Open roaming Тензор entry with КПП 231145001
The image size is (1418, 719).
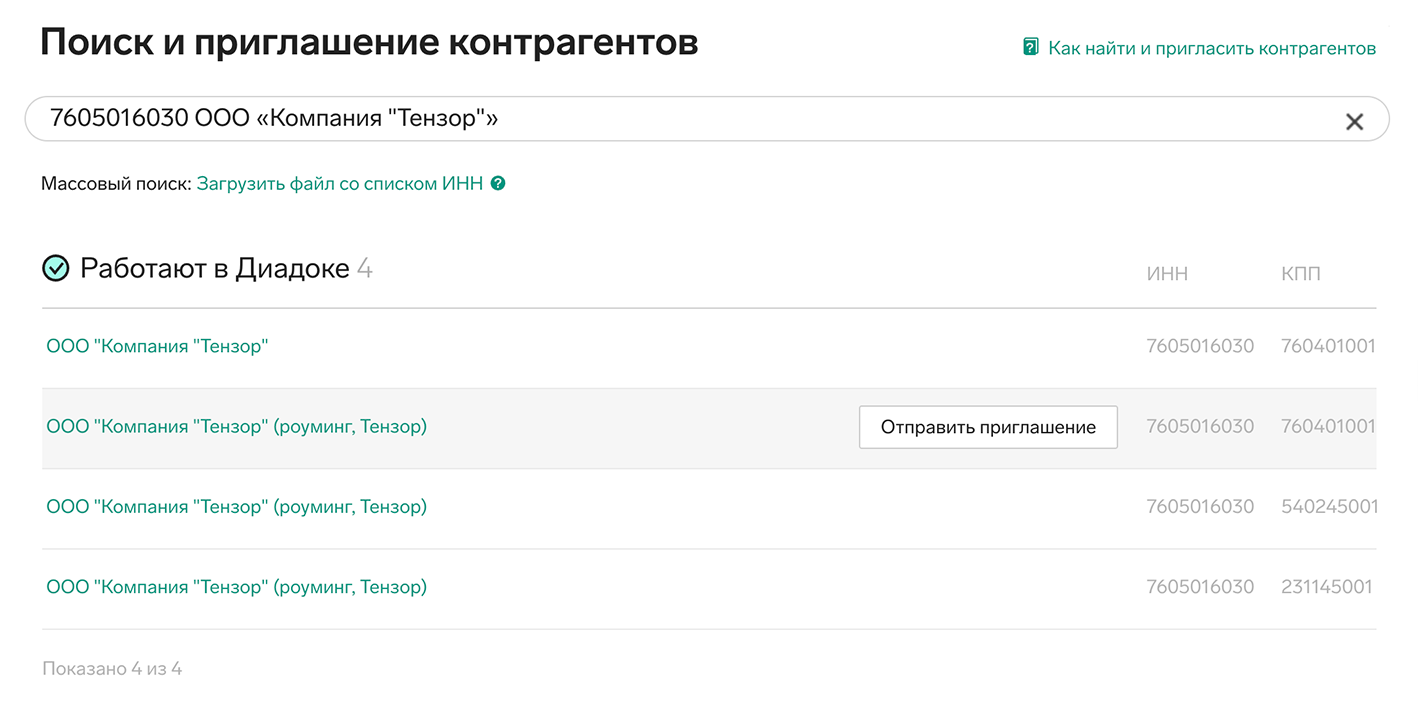click(237, 587)
